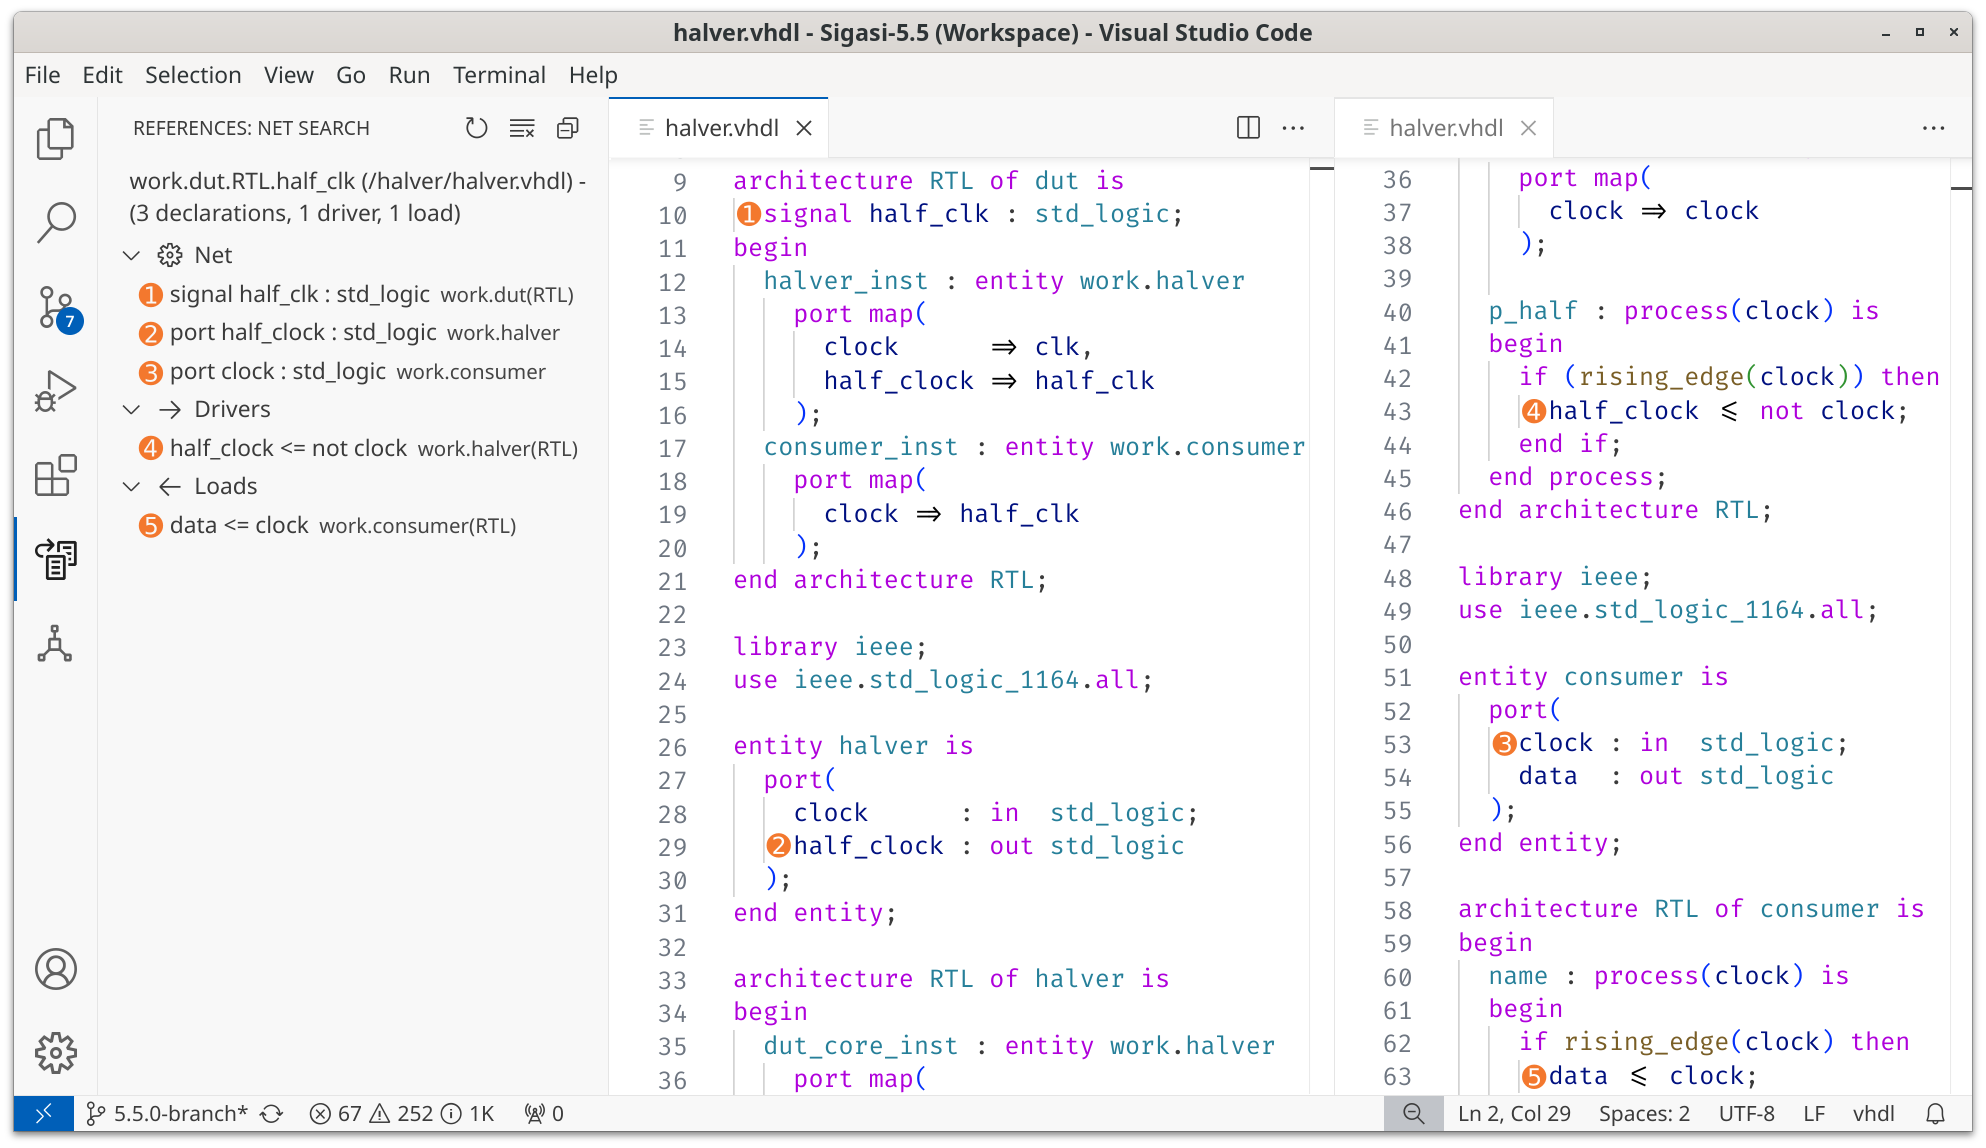Select the left halver.vhdl editor tab
1986x1148 pixels.
tap(719, 128)
